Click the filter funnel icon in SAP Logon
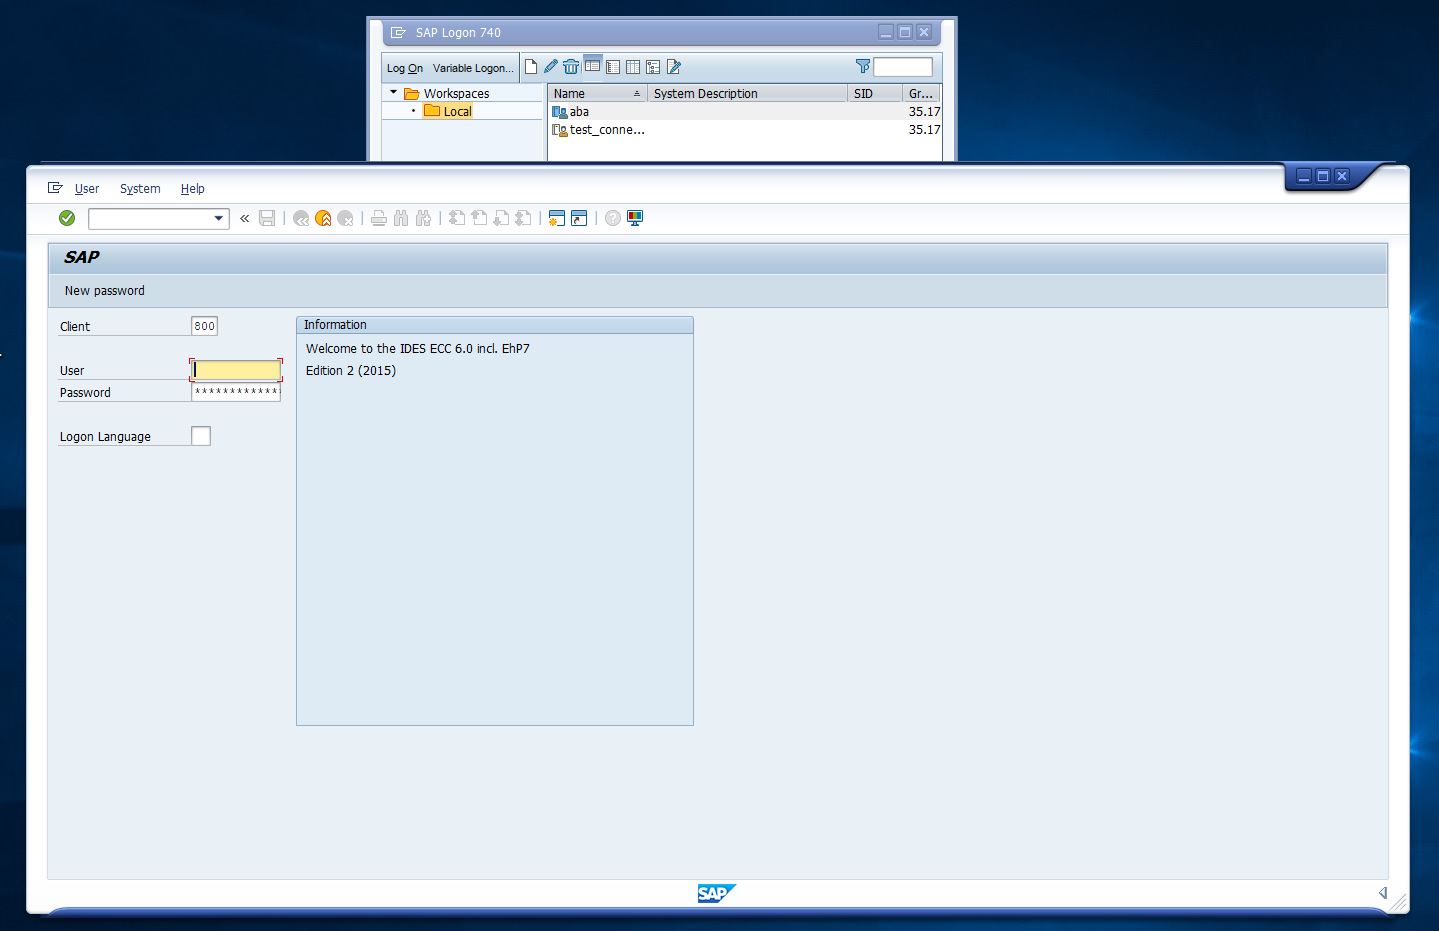Image resolution: width=1439 pixels, height=931 pixels. 863,67
